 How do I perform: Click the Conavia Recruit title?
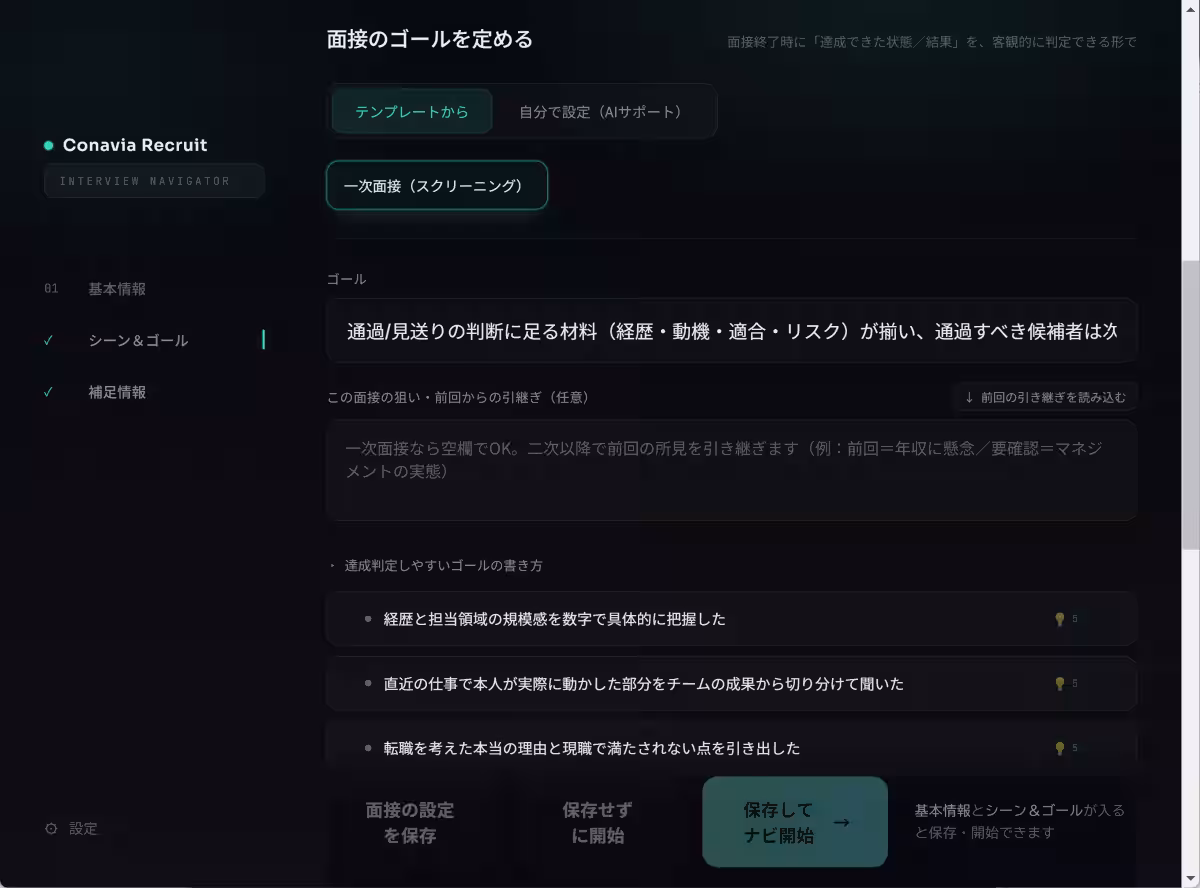(x=135, y=145)
